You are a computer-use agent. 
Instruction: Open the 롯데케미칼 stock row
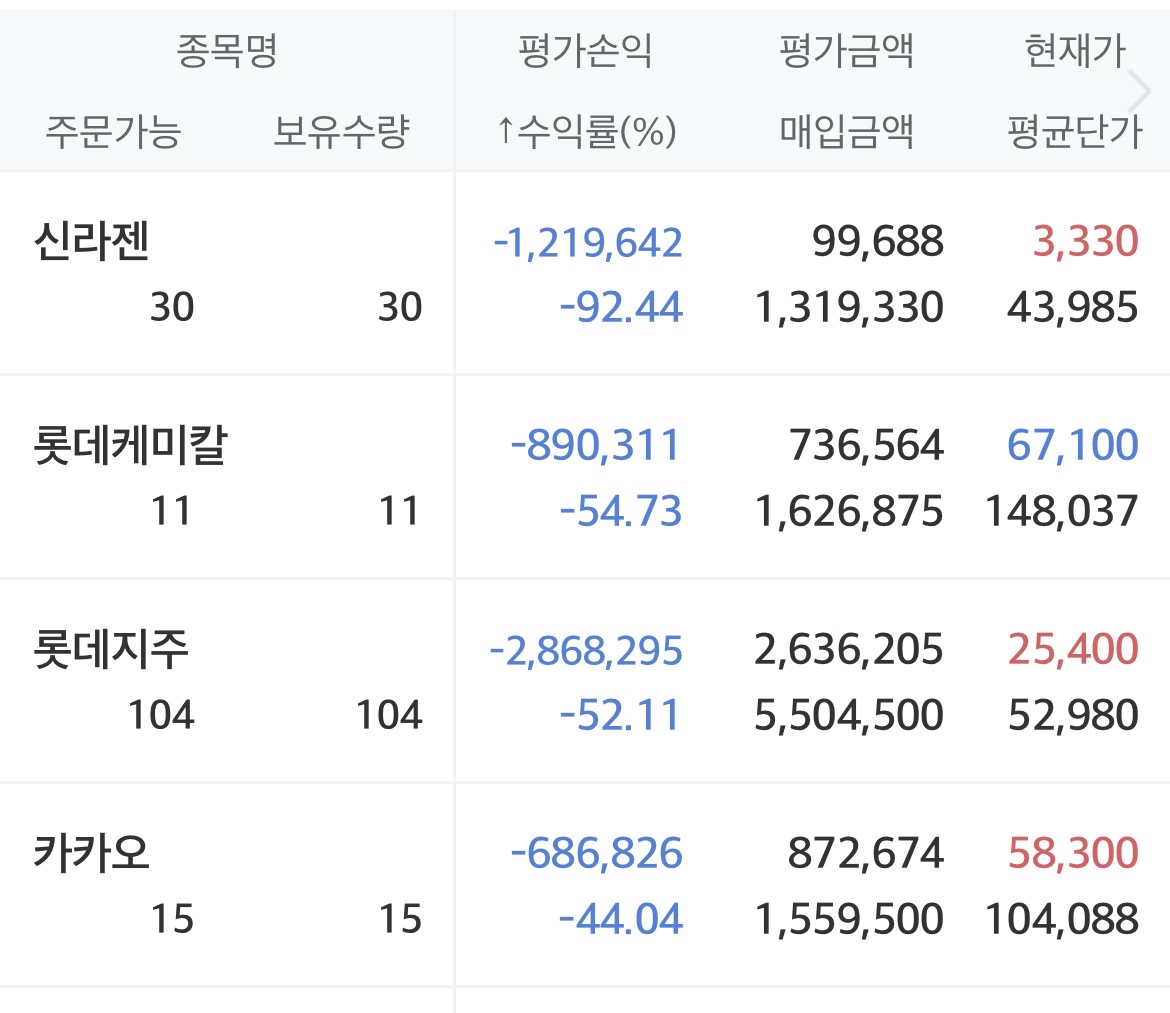coord(131,447)
